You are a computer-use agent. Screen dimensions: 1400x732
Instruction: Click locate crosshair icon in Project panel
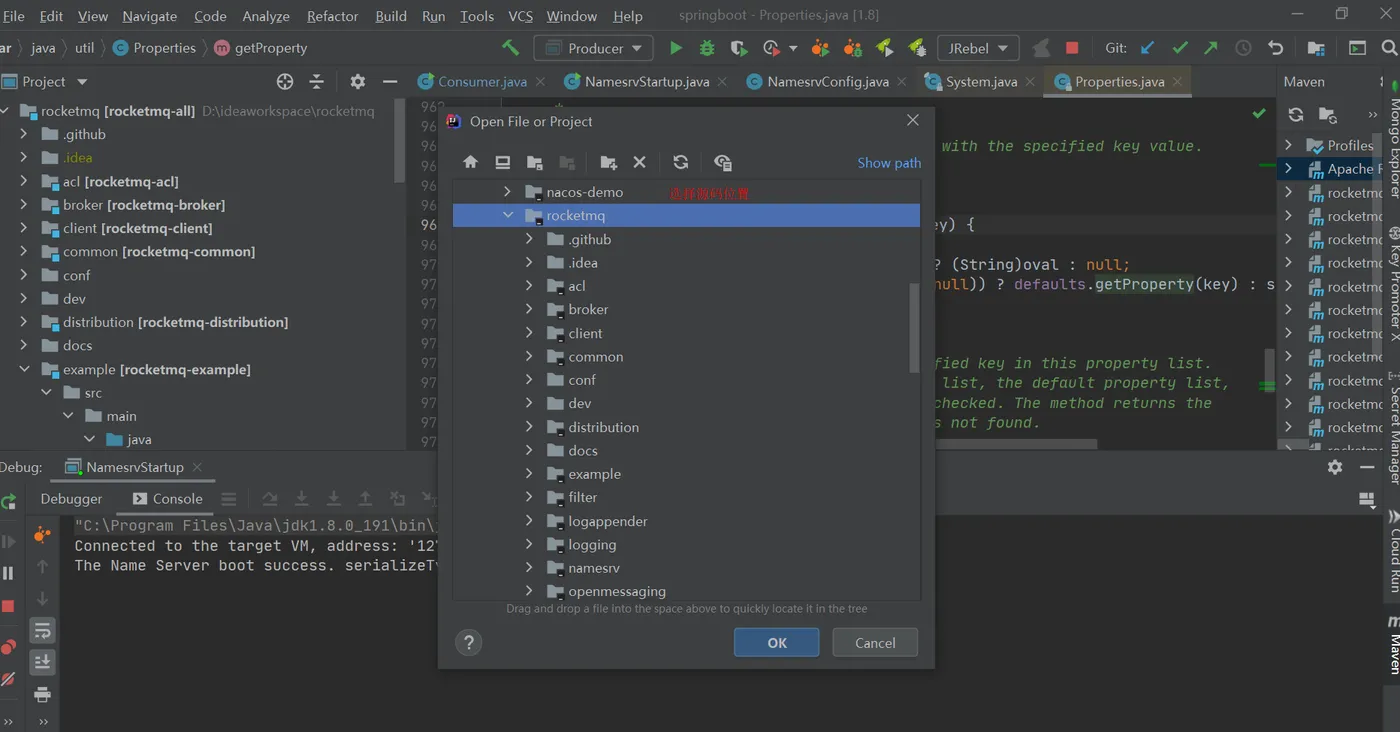point(285,82)
